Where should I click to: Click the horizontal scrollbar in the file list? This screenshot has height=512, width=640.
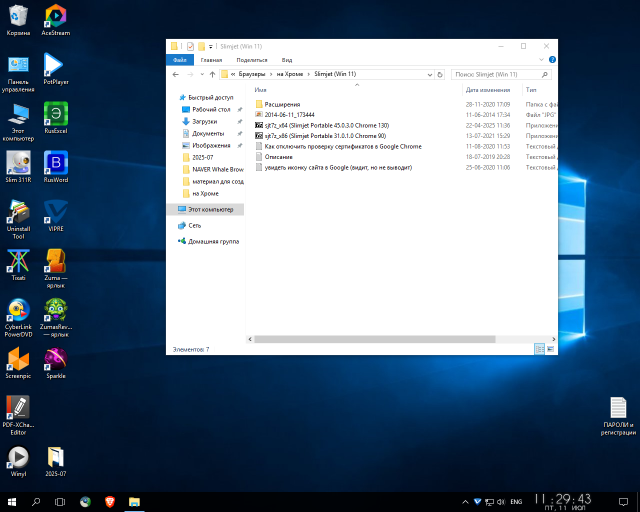pos(375,339)
